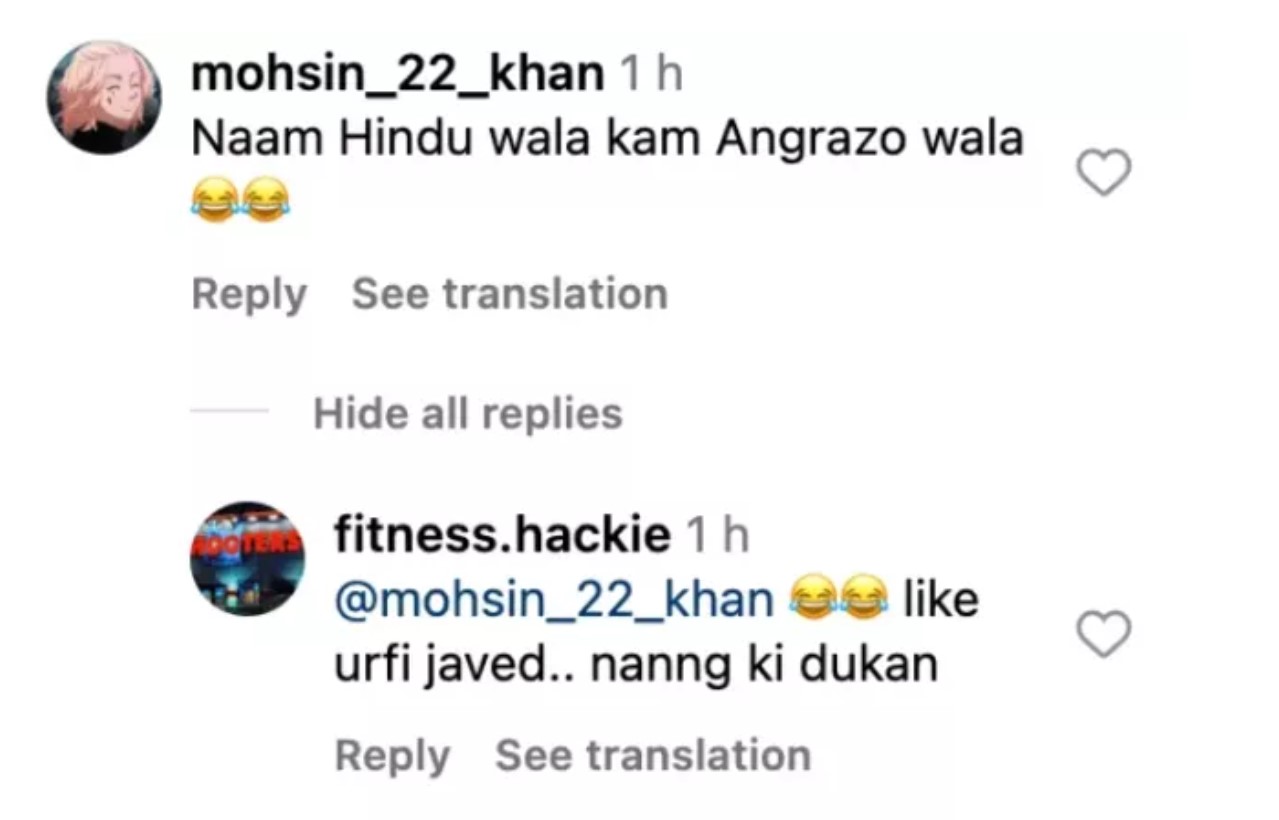Visit the fitness.hackie username in bold
1279x820 pixels.
point(502,536)
